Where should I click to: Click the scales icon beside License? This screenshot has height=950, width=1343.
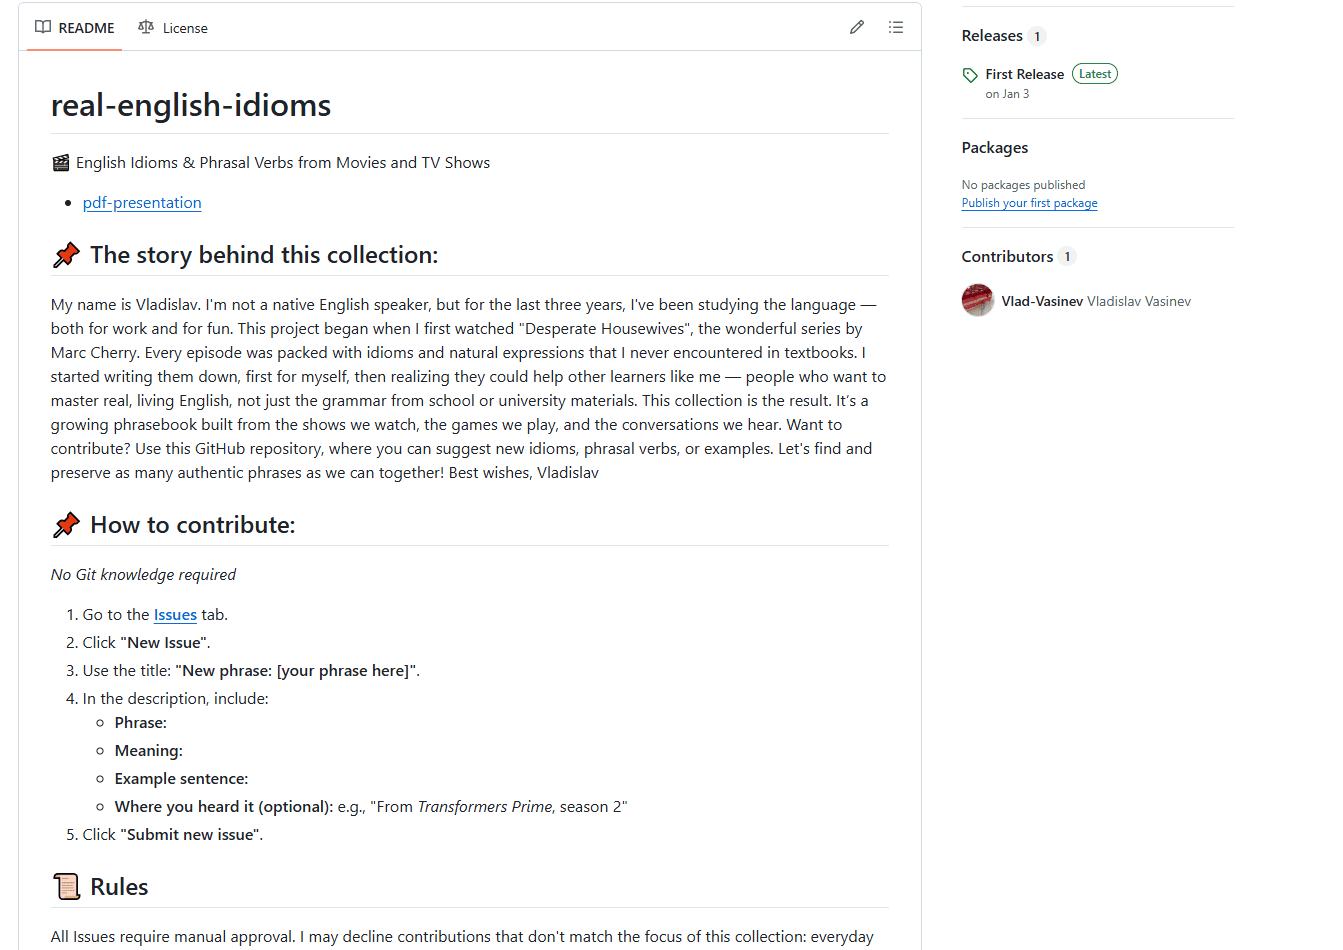(146, 28)
